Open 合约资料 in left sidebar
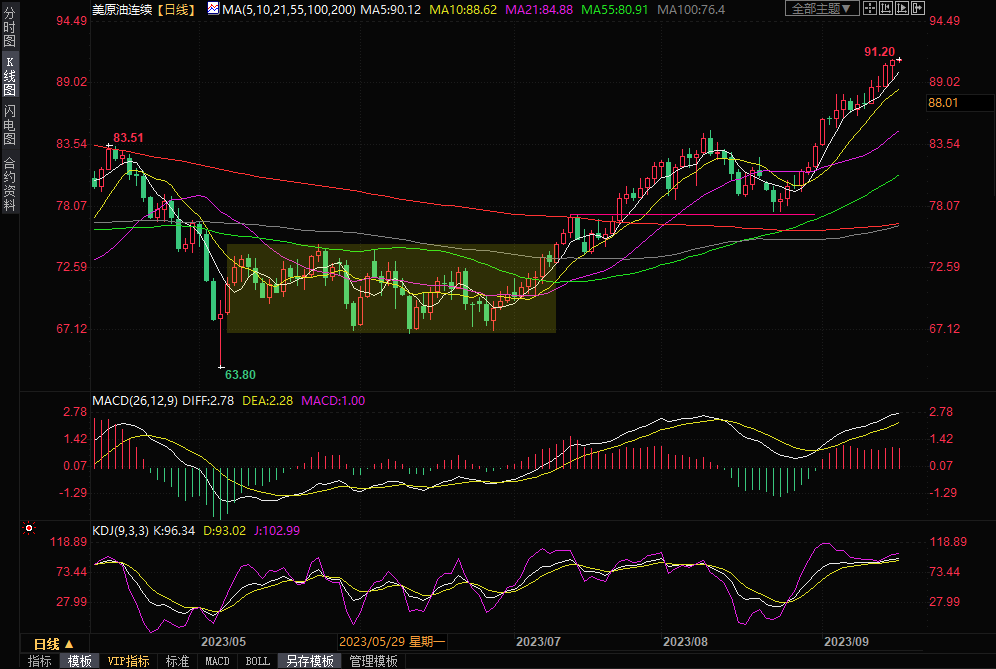This screenshot has height=669, width=996. 10,183
